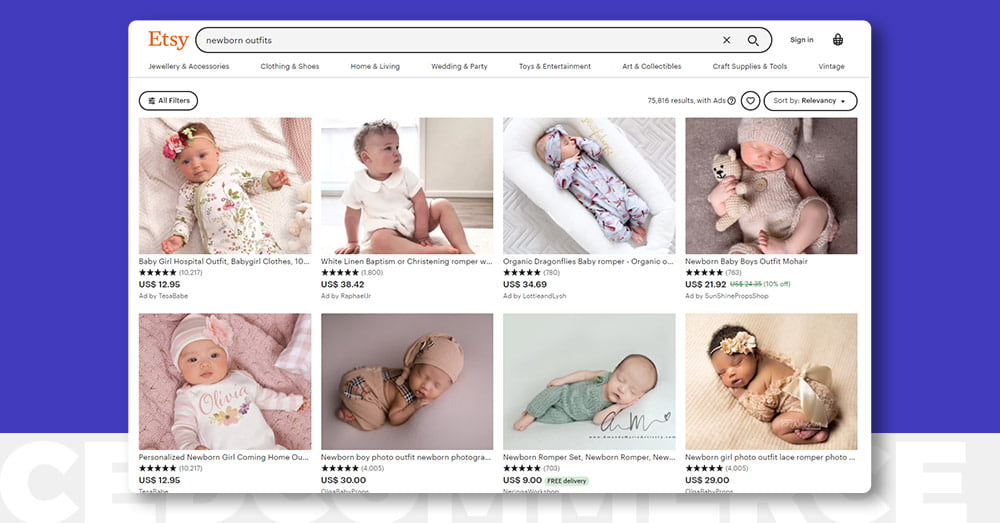Screen dimensions: 1000x523
Task: Click Organic Dragonflies Baby romper title
Action: pyautogui.click(x=588, y=262)
